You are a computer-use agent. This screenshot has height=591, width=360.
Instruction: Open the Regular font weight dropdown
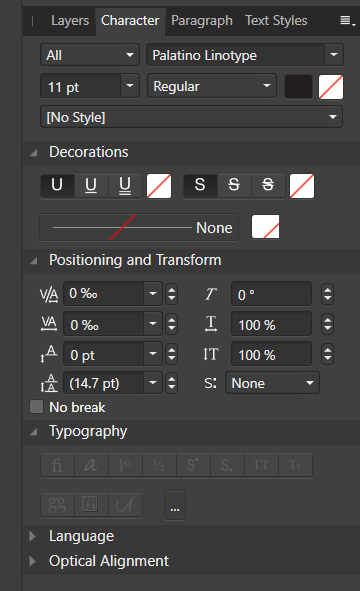coord(212,86)
